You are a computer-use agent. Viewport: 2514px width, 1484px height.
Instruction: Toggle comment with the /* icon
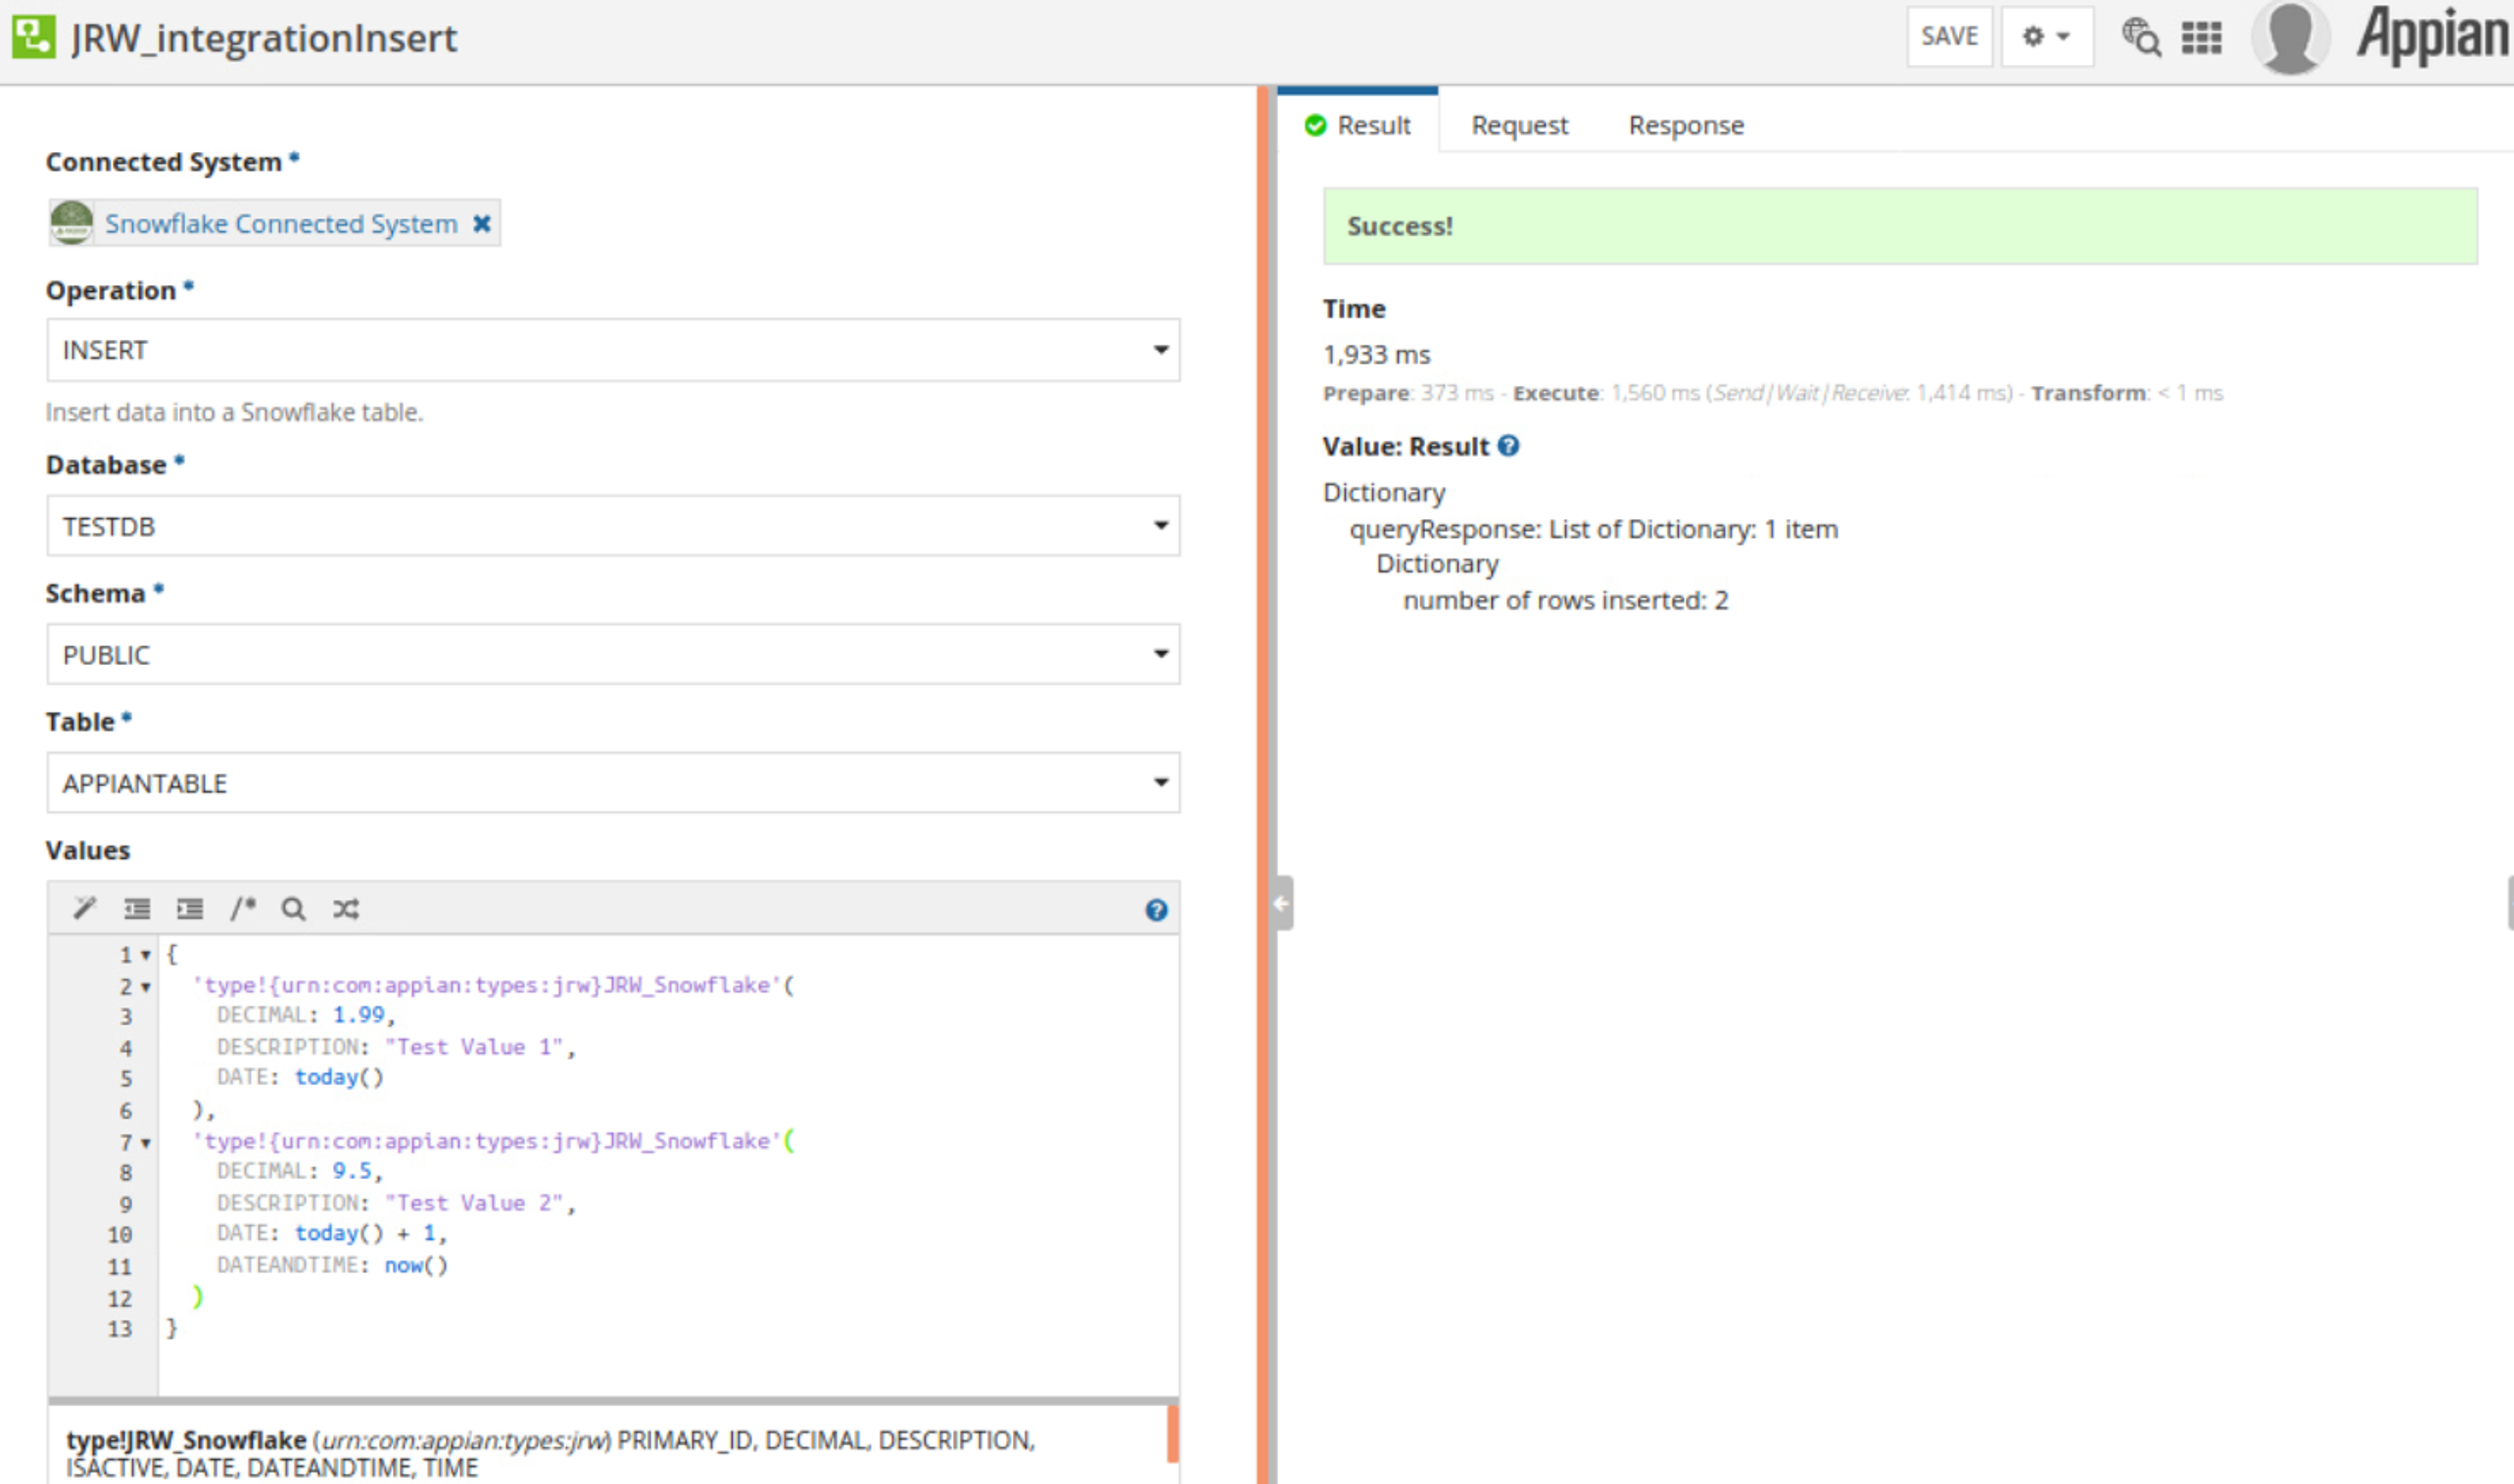[243, 908]
